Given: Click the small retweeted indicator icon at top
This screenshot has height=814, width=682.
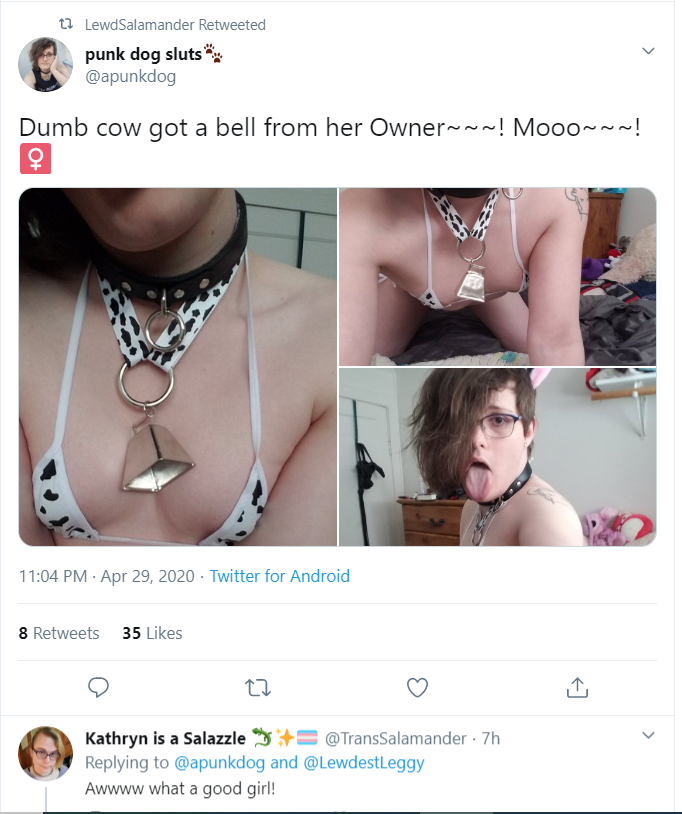Looking at the screenshot, I should [x=66, y=24].
